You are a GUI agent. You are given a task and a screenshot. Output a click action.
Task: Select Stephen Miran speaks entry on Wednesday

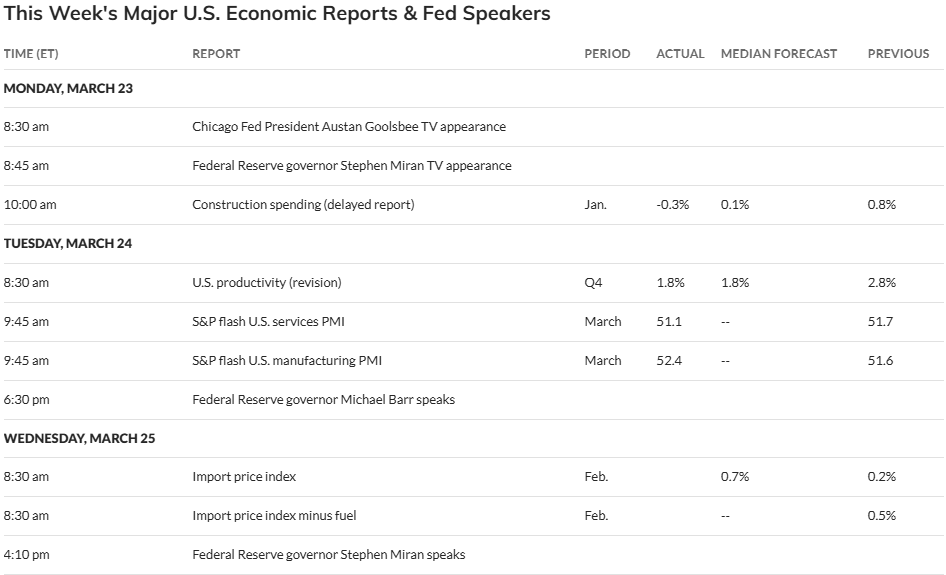(x=328, y=555)
